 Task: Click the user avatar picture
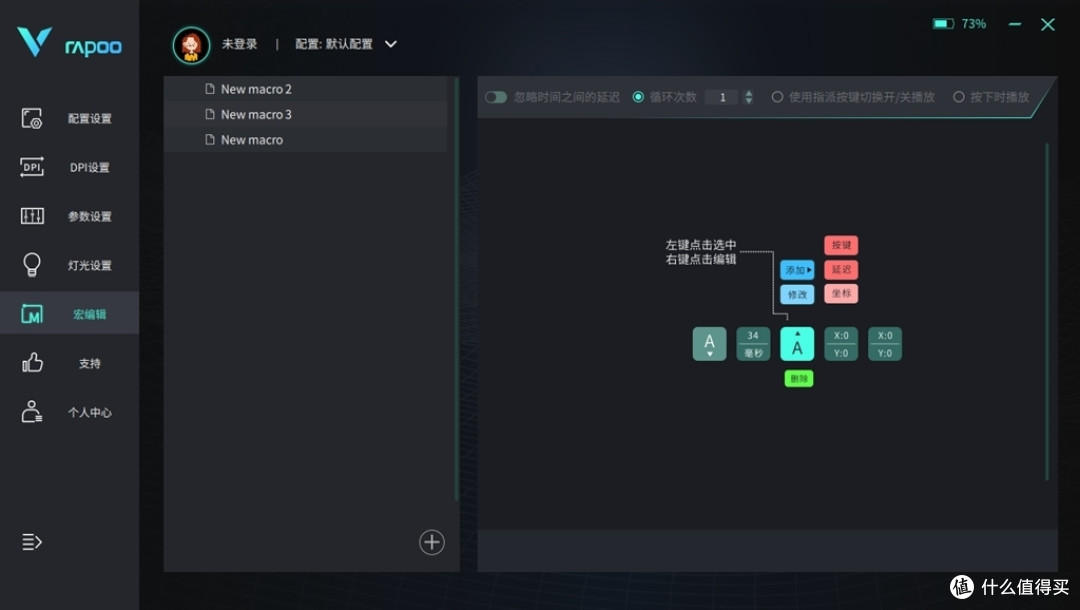pyautogui.click(x=191, y=45)
